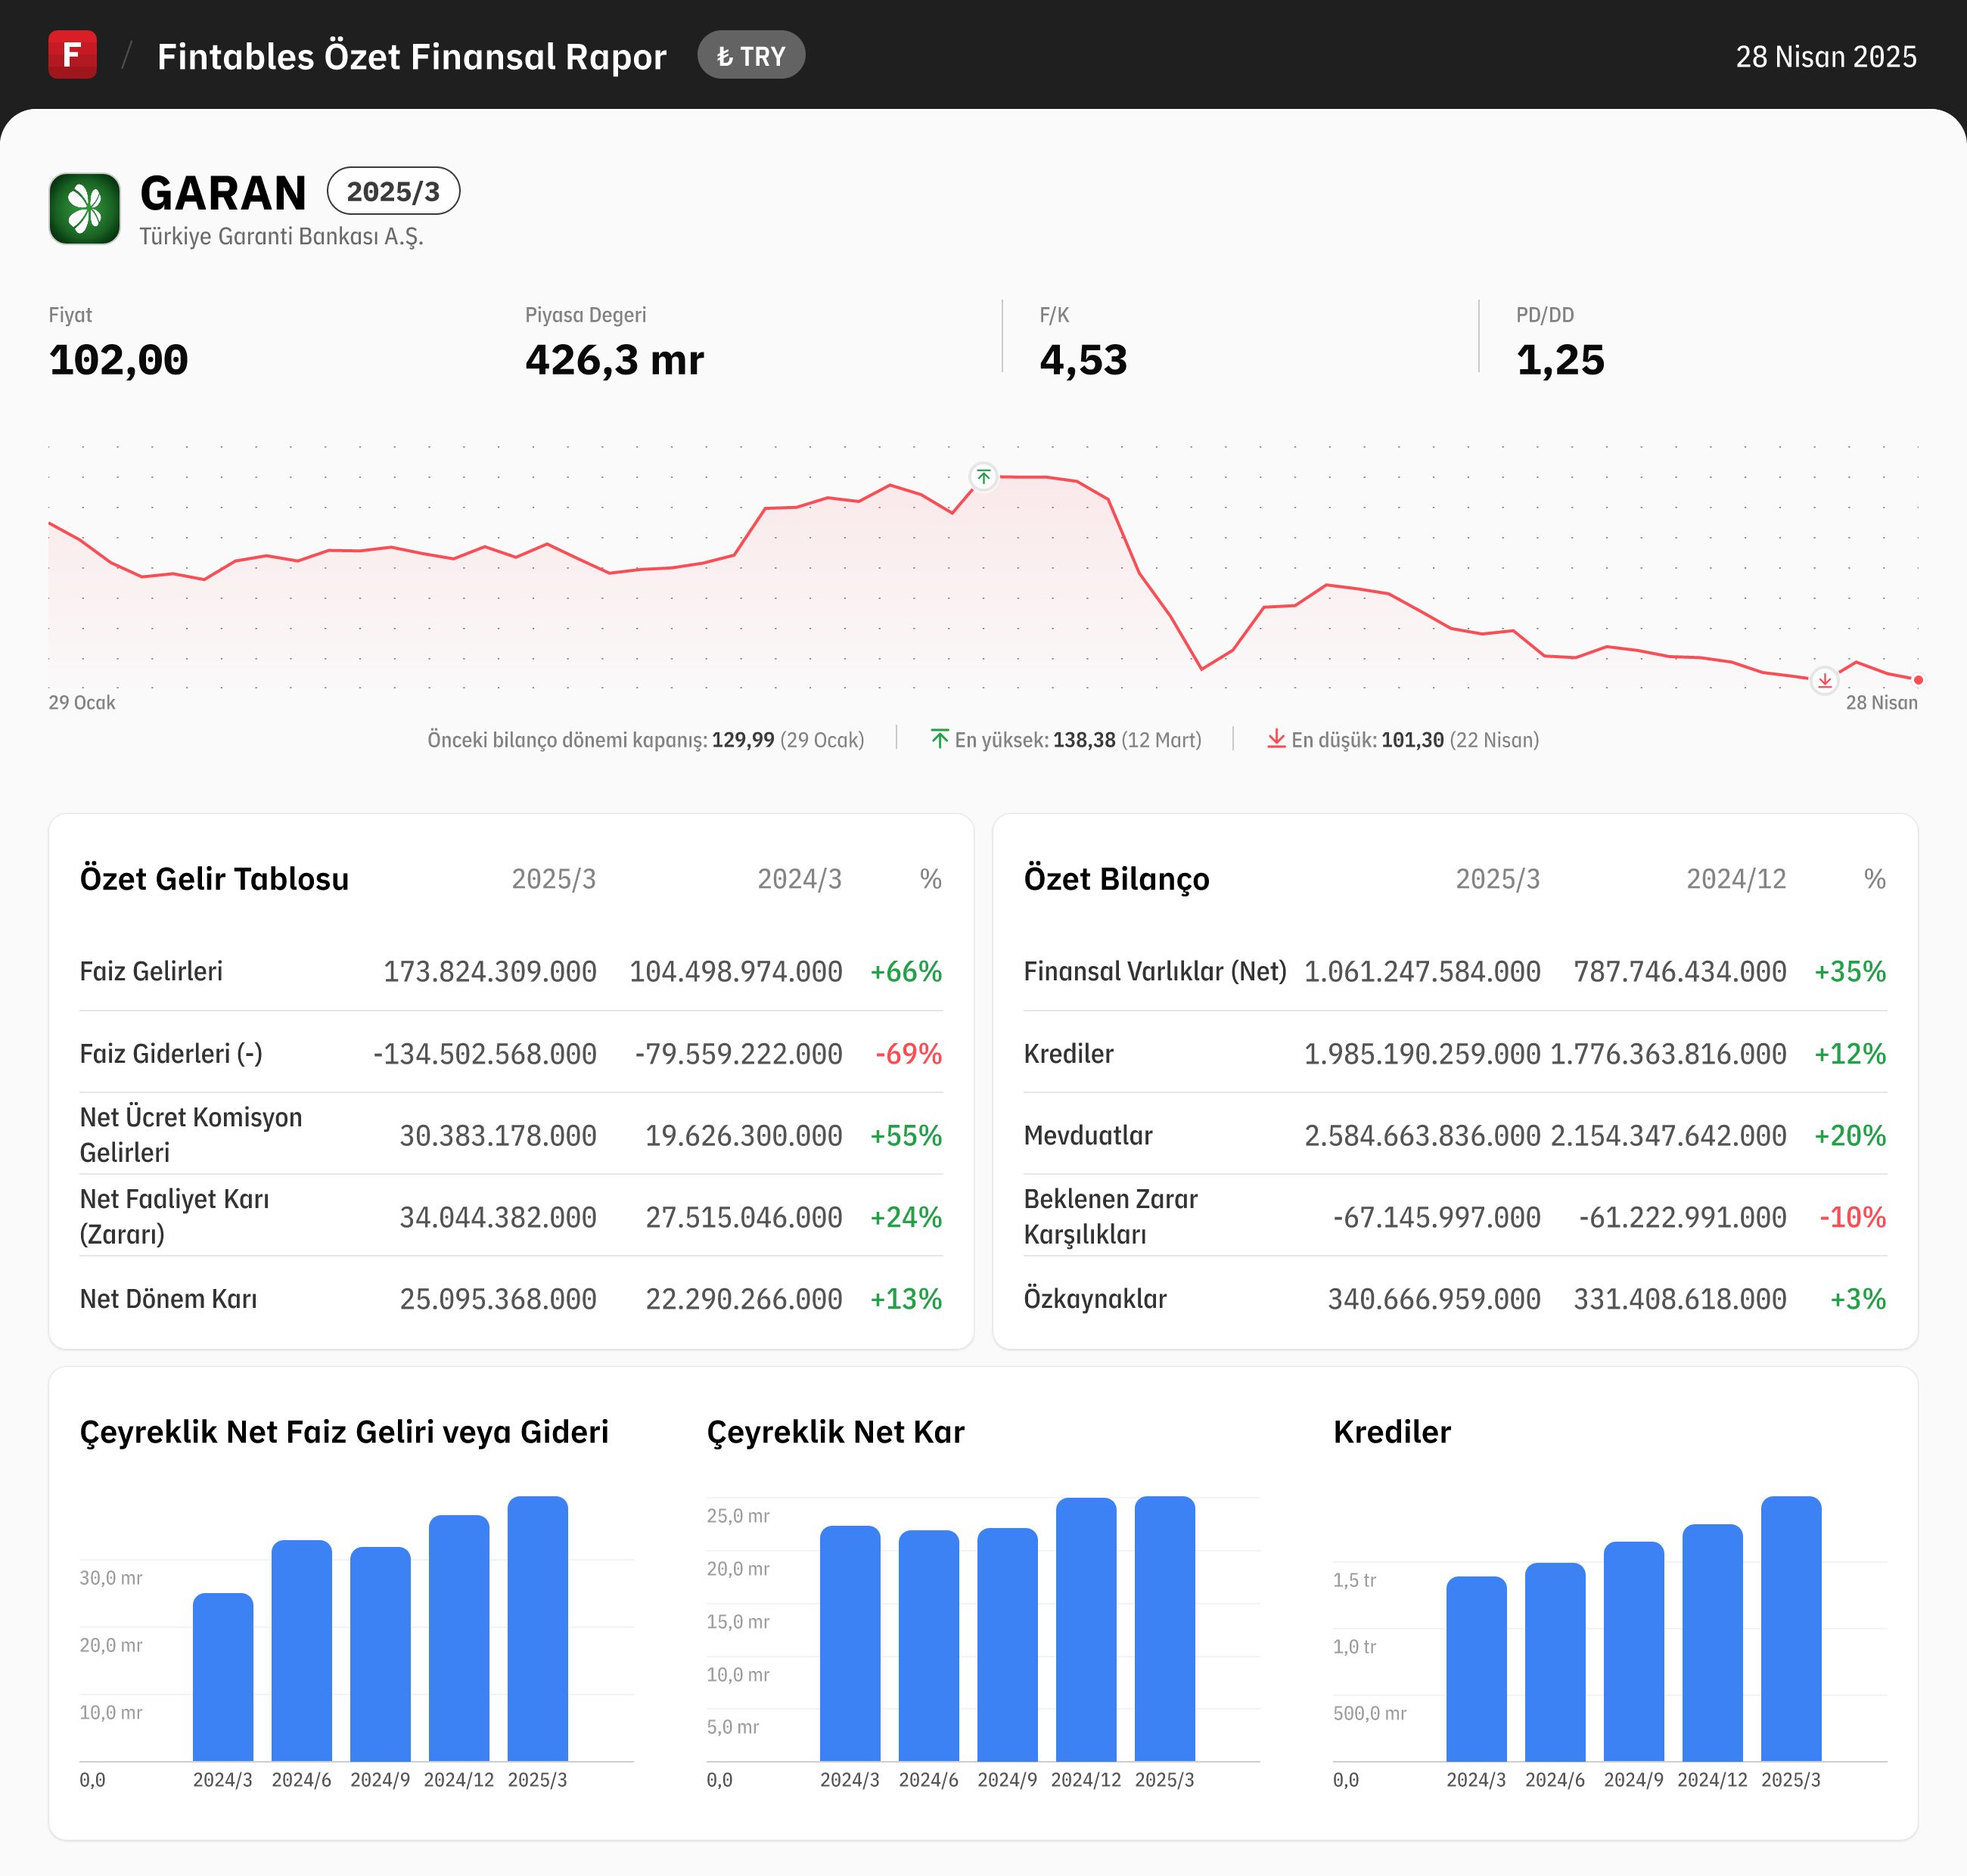Click the Özet Gelir Tablosu heading
Image resolution: width=1967 pixels, height=1876 pixels.
pos(214,879)
